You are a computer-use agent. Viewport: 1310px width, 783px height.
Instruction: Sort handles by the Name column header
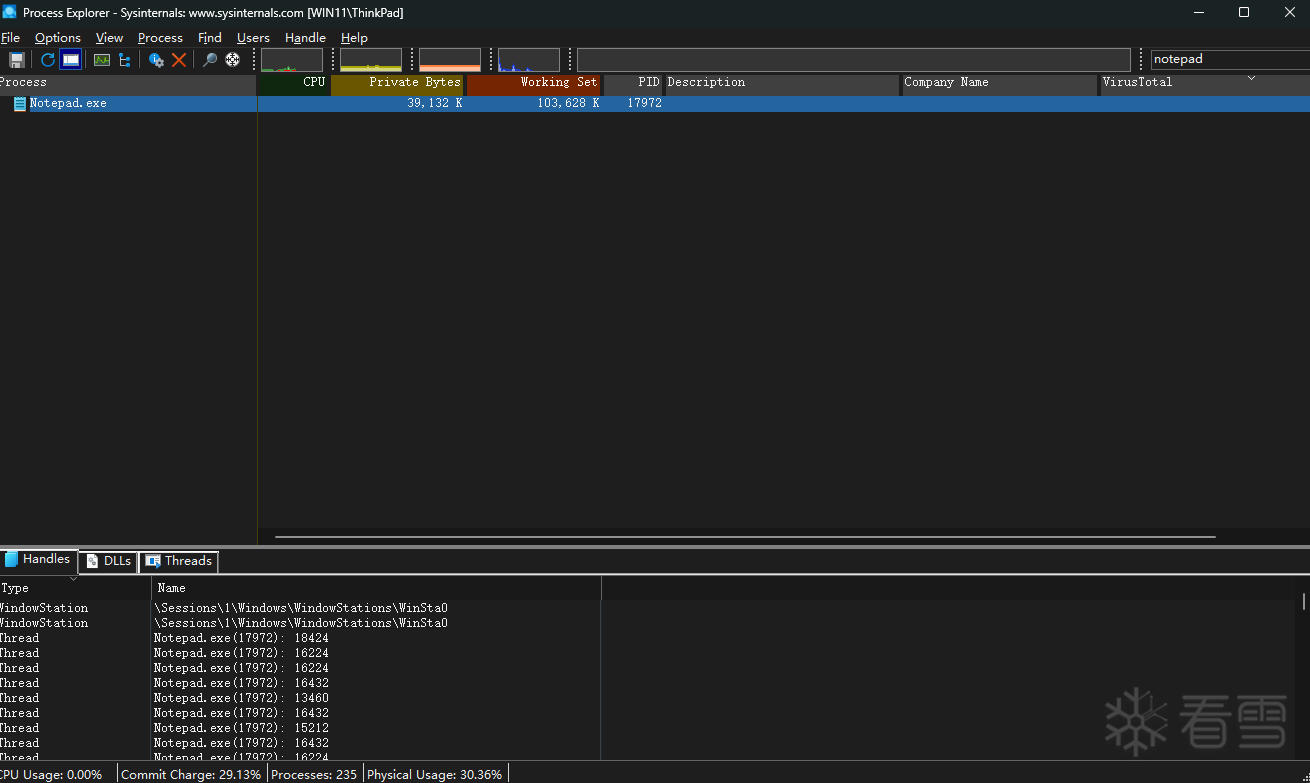pos(377,588)
